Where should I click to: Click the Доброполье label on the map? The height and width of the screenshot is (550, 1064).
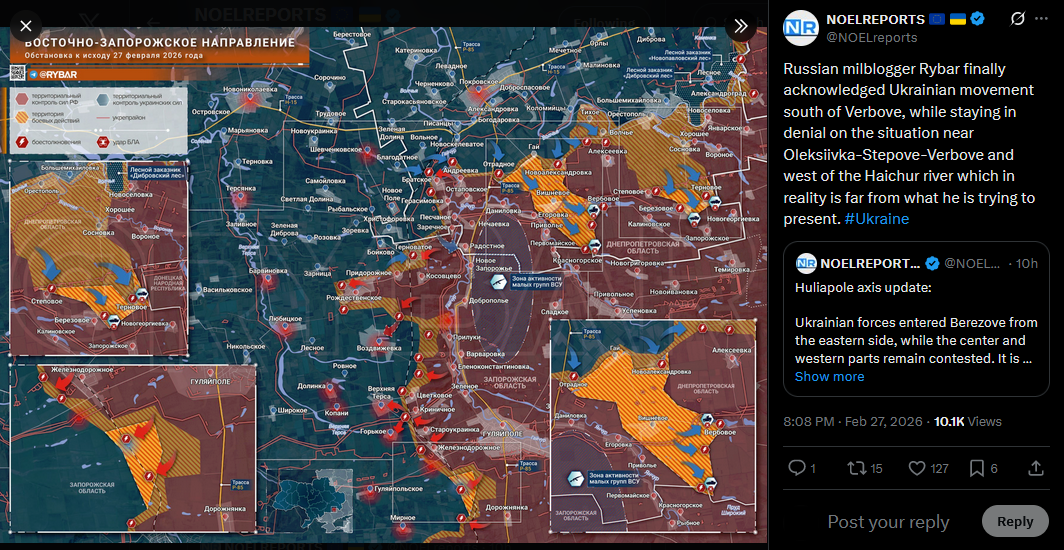pyautogui.click(x=489, y=298)
